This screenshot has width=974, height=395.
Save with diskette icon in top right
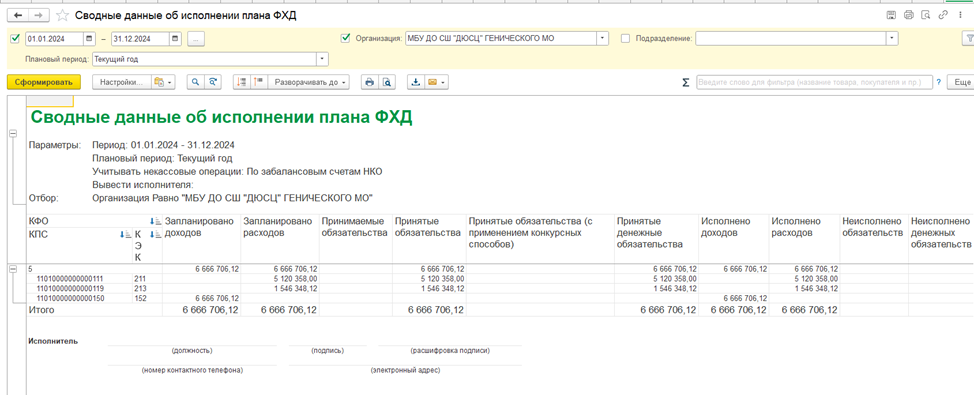pos(891,16)
